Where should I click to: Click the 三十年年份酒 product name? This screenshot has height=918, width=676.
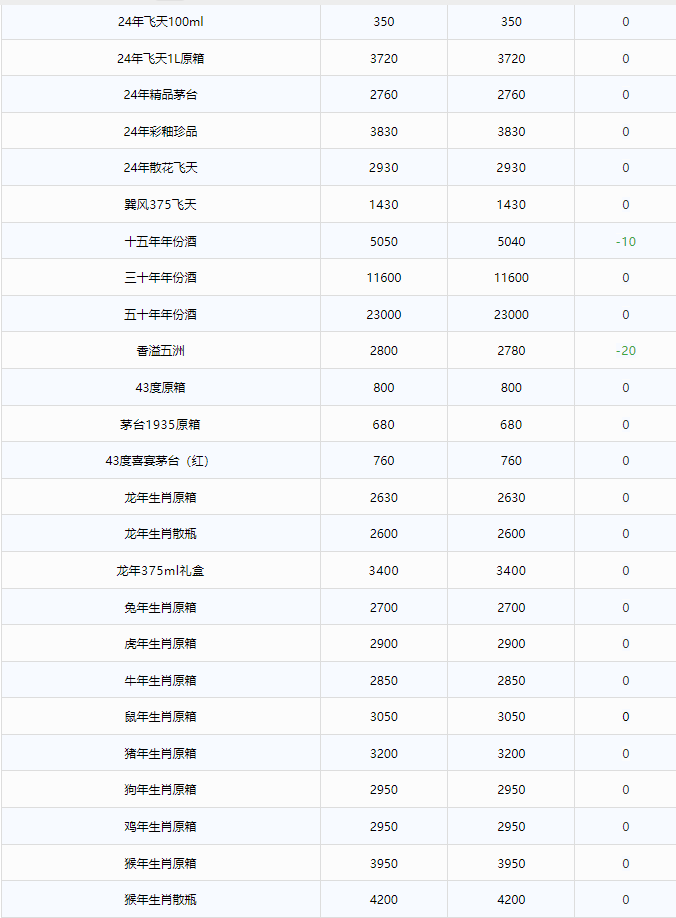point(160,278)
